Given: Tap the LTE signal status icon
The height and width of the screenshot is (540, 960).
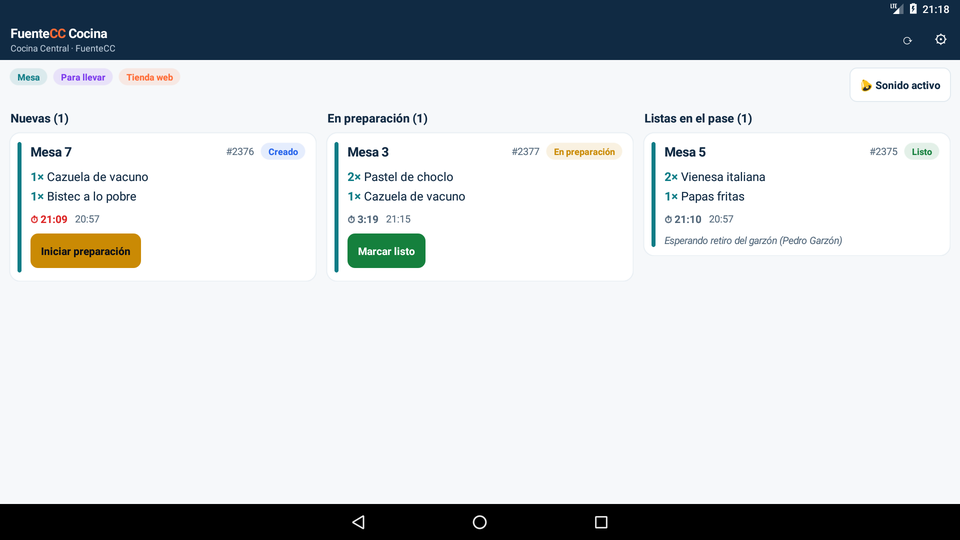Looking at the screenshot, I should click(x=896, y=9).
